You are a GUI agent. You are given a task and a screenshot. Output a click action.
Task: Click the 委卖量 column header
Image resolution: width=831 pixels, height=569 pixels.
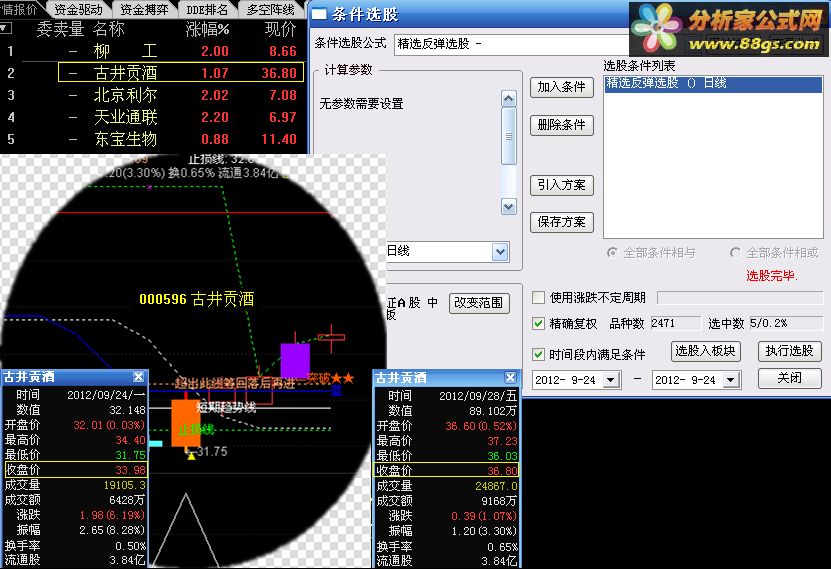[x=60, y=29]
